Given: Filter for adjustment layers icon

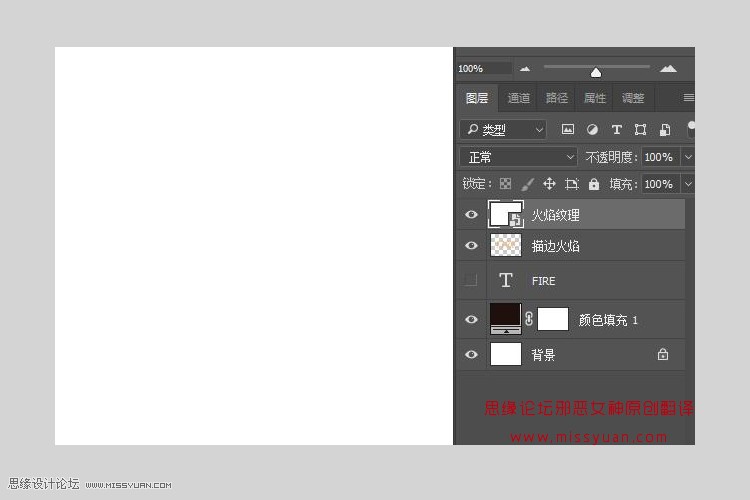Looking at the screenshot, I should tap(592, 130).
